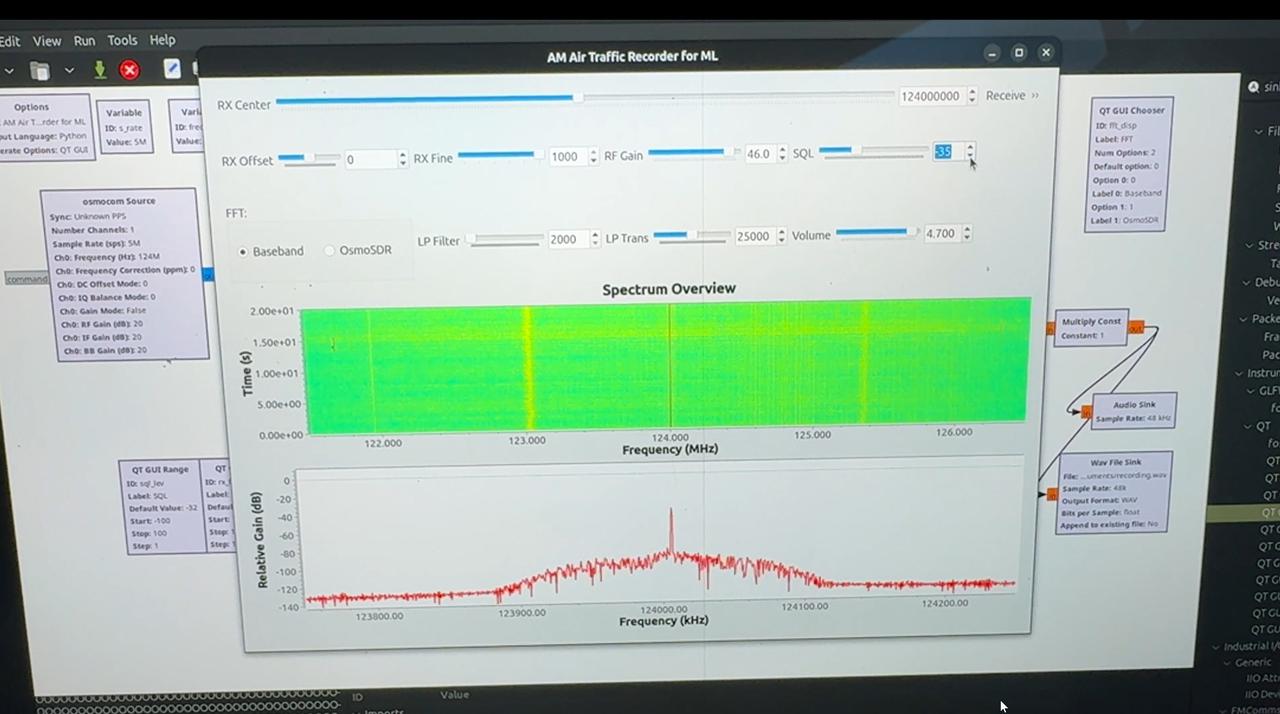The height and width of the screenshot is (714, 1280).
Task: Click the SQL spinbox arrows
Action: click(970, 152)
